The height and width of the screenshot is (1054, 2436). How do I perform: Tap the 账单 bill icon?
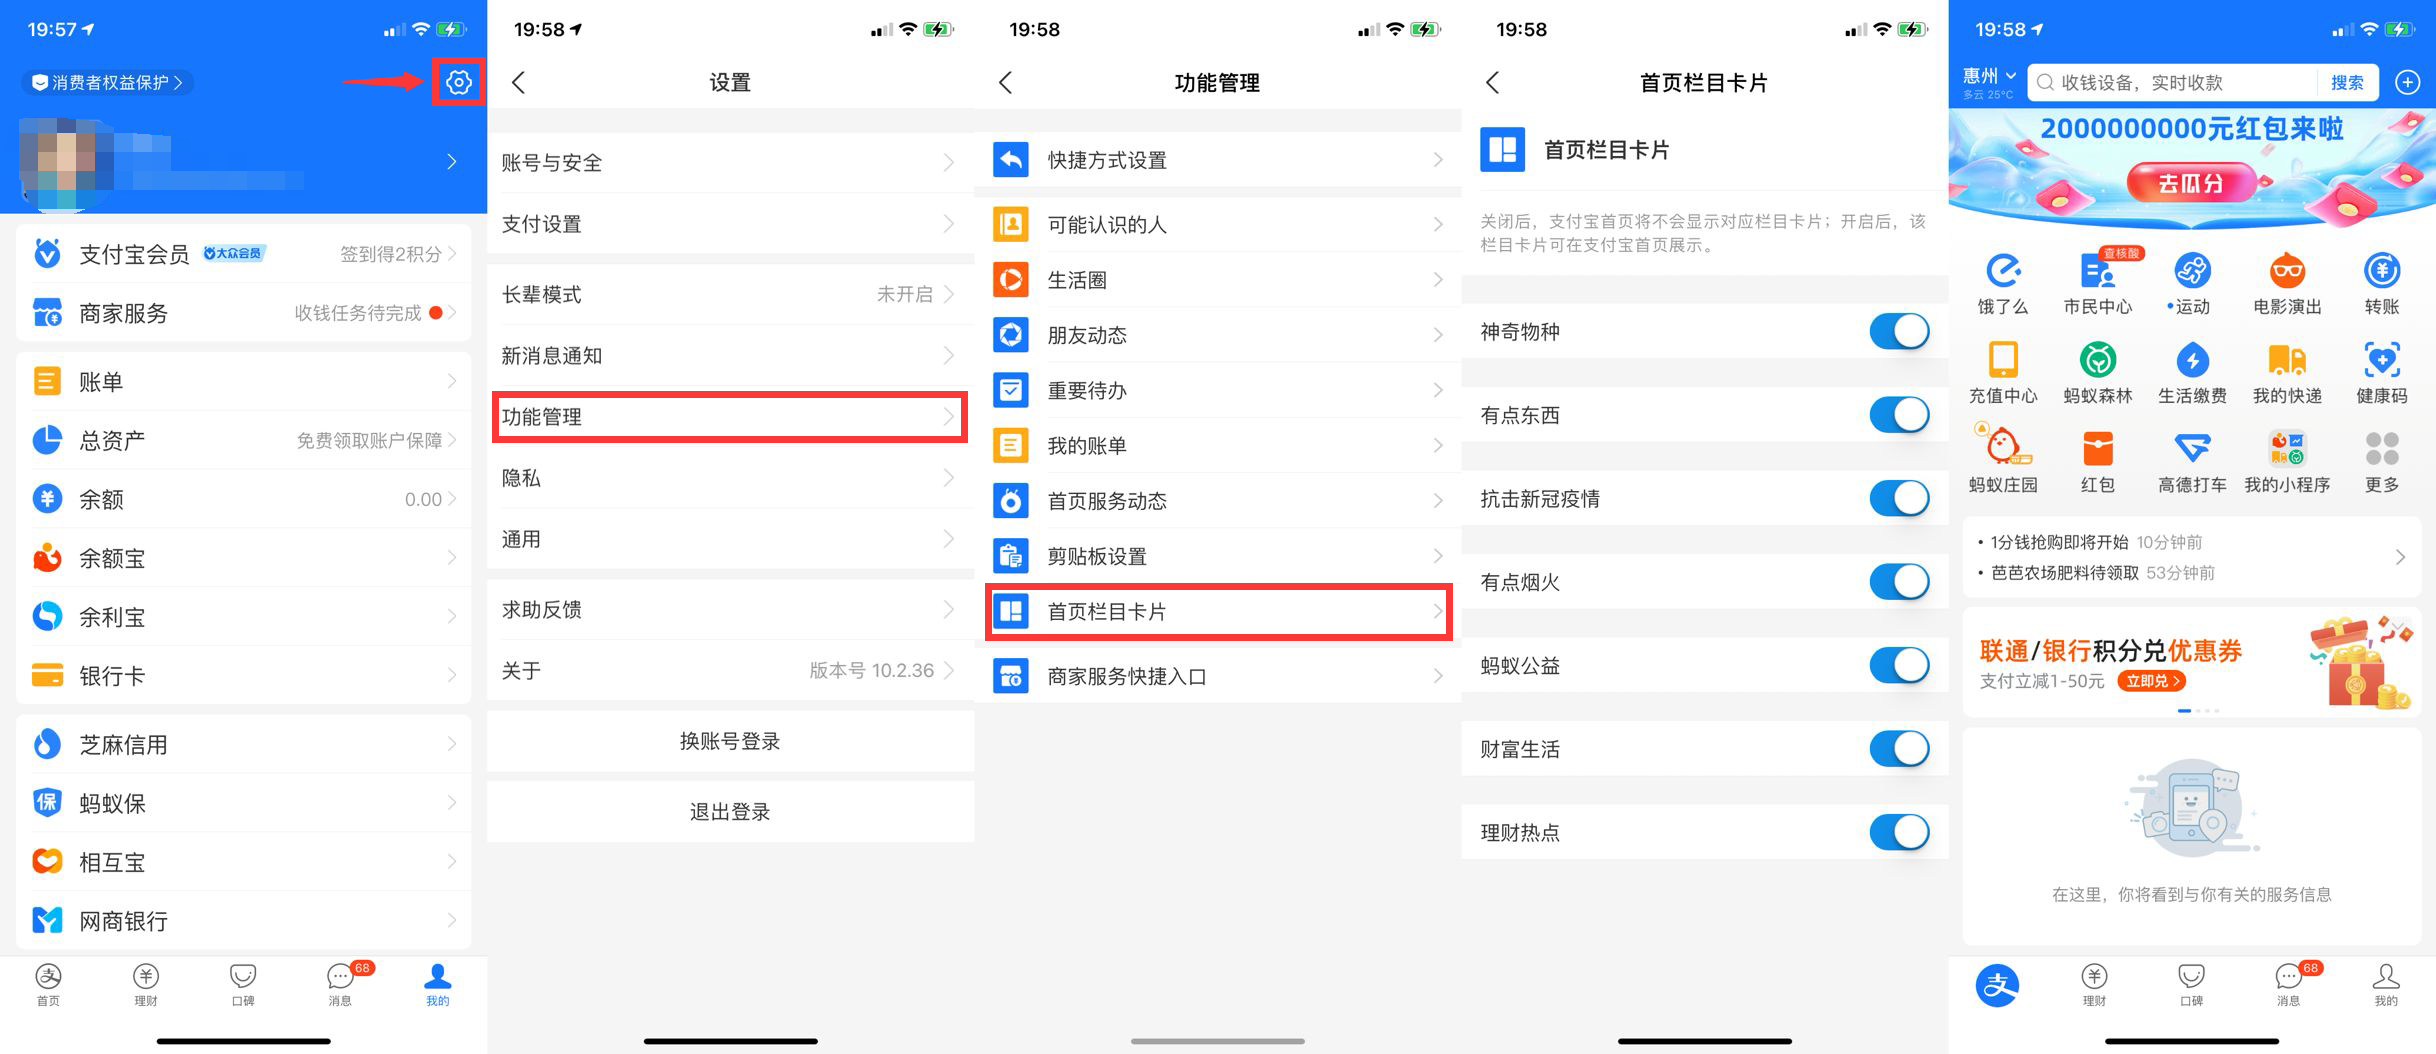point(47,381)
